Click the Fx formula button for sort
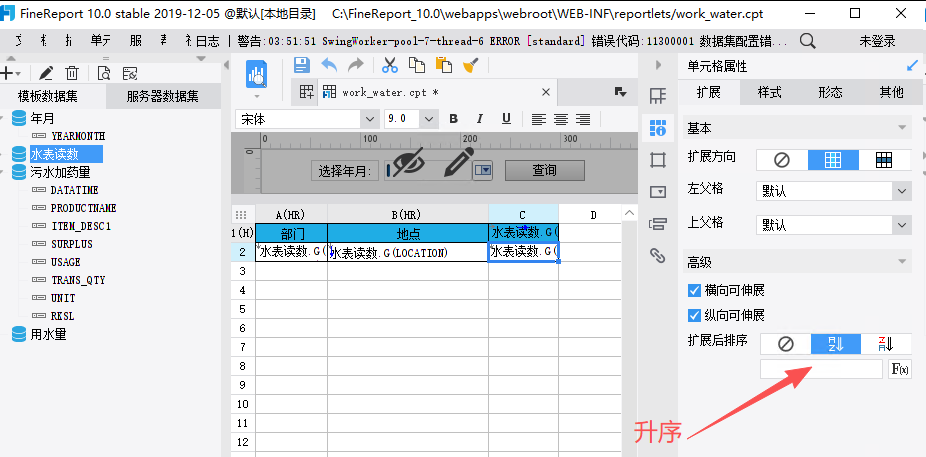The height and width of the screenshot is (457, 926). click(x=900, y=370)
